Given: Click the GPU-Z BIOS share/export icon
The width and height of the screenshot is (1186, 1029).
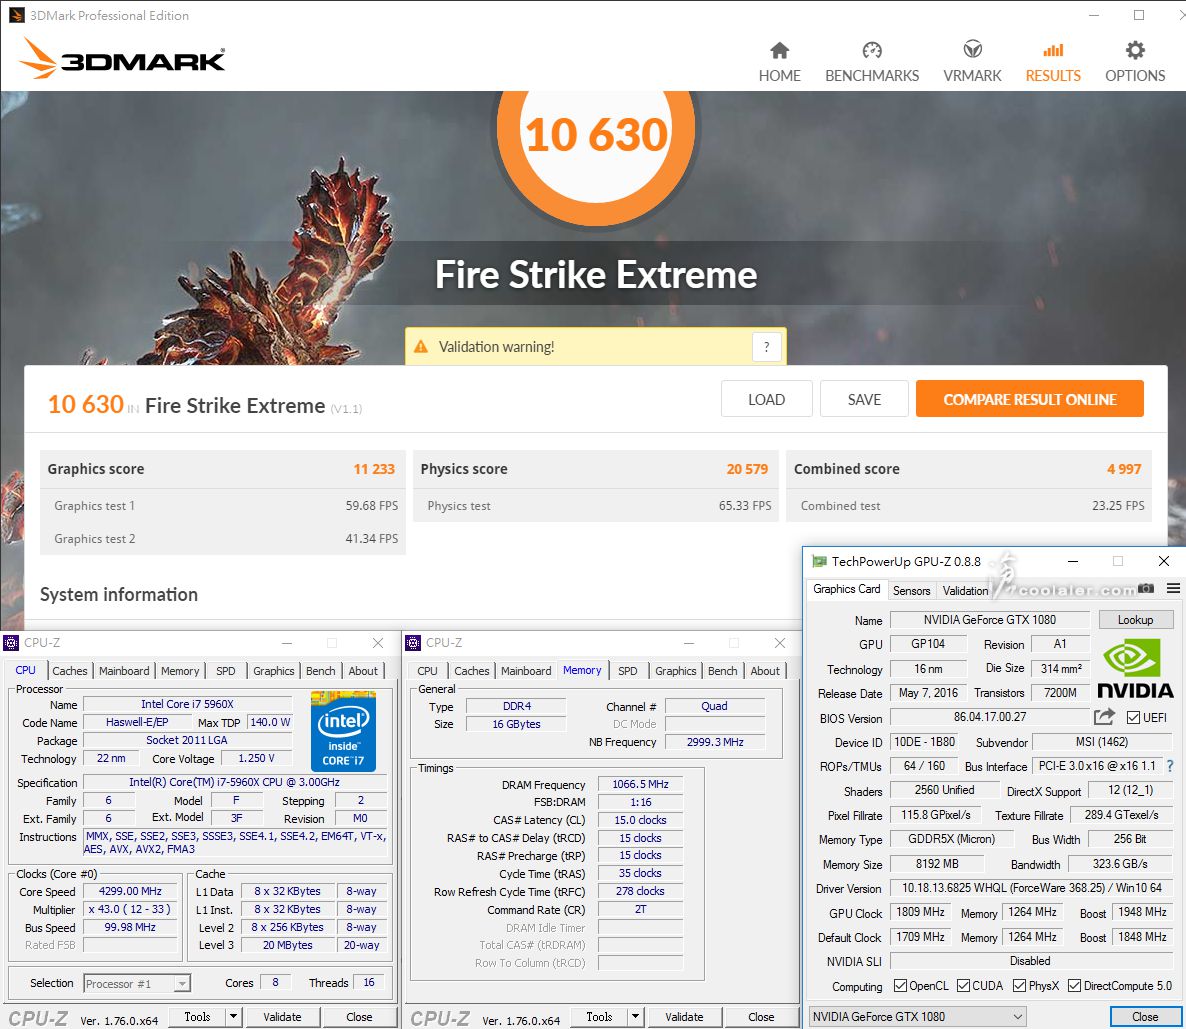Looking at the screenshot, I should (1104, 717).
